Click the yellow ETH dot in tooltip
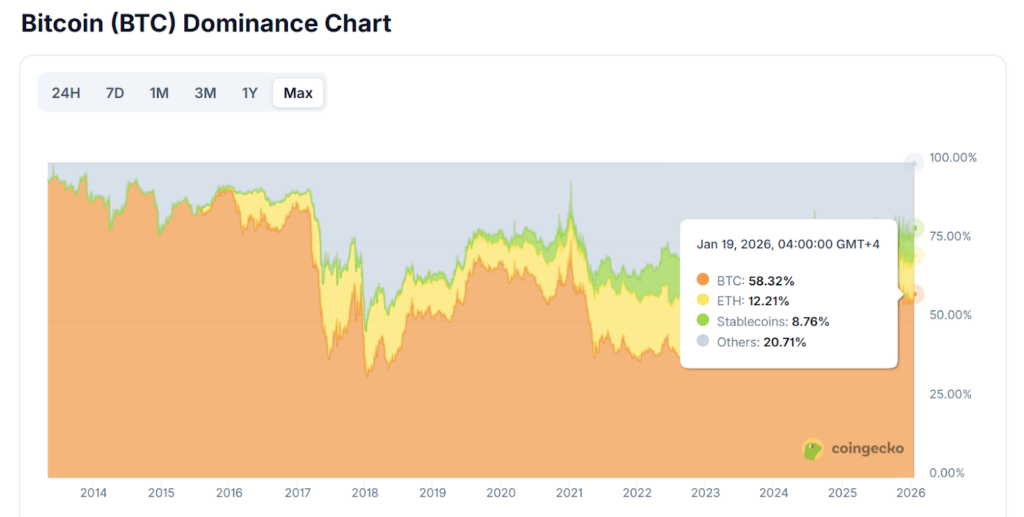 tap(702, 300)
